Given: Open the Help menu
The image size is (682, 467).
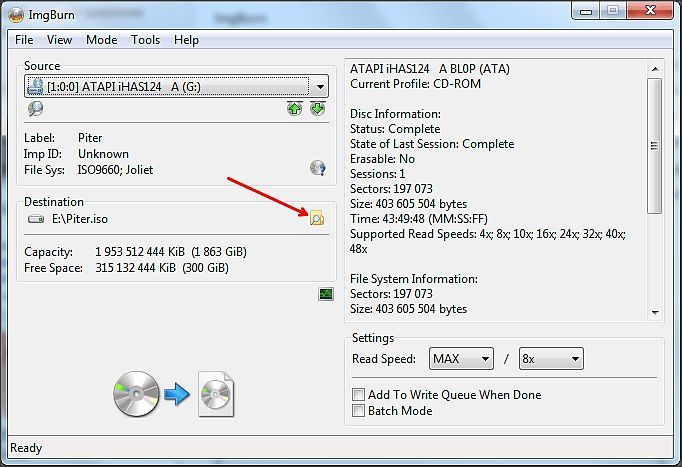Looking at the screenshot, I should pos(186,40).
